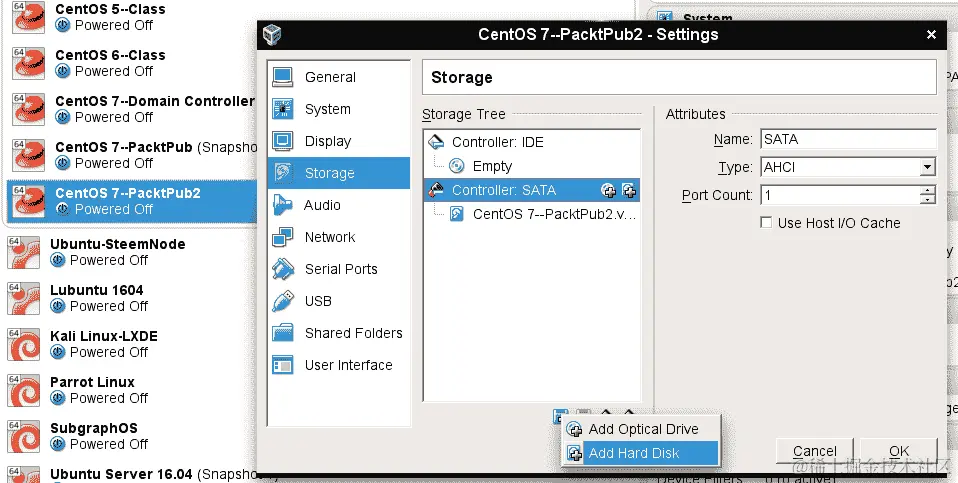958x483 pixels.
Task: Select CentOS 6--Class virtual machine
Action: [x=131, y=63]
